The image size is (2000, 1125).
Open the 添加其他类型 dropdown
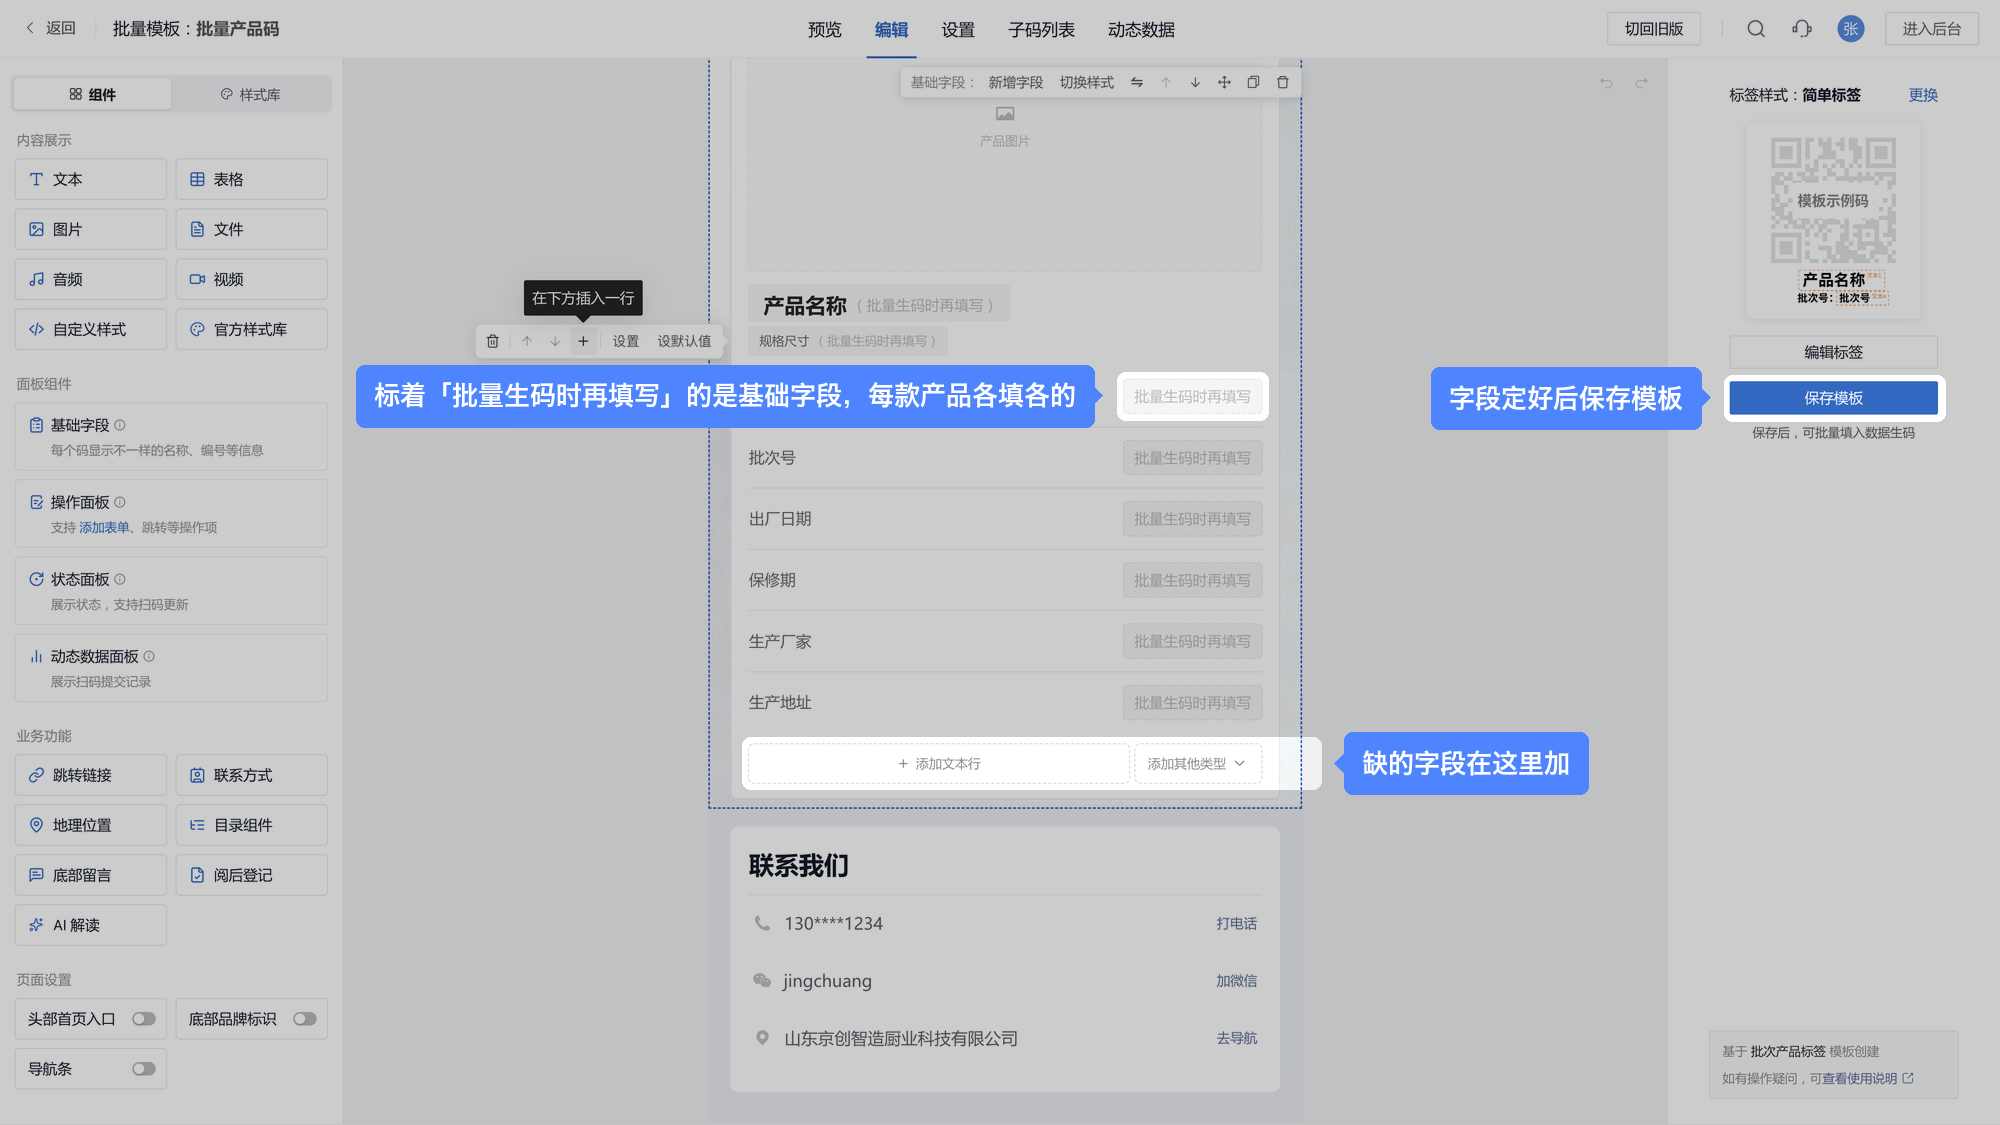click(x=1197, y=764)
